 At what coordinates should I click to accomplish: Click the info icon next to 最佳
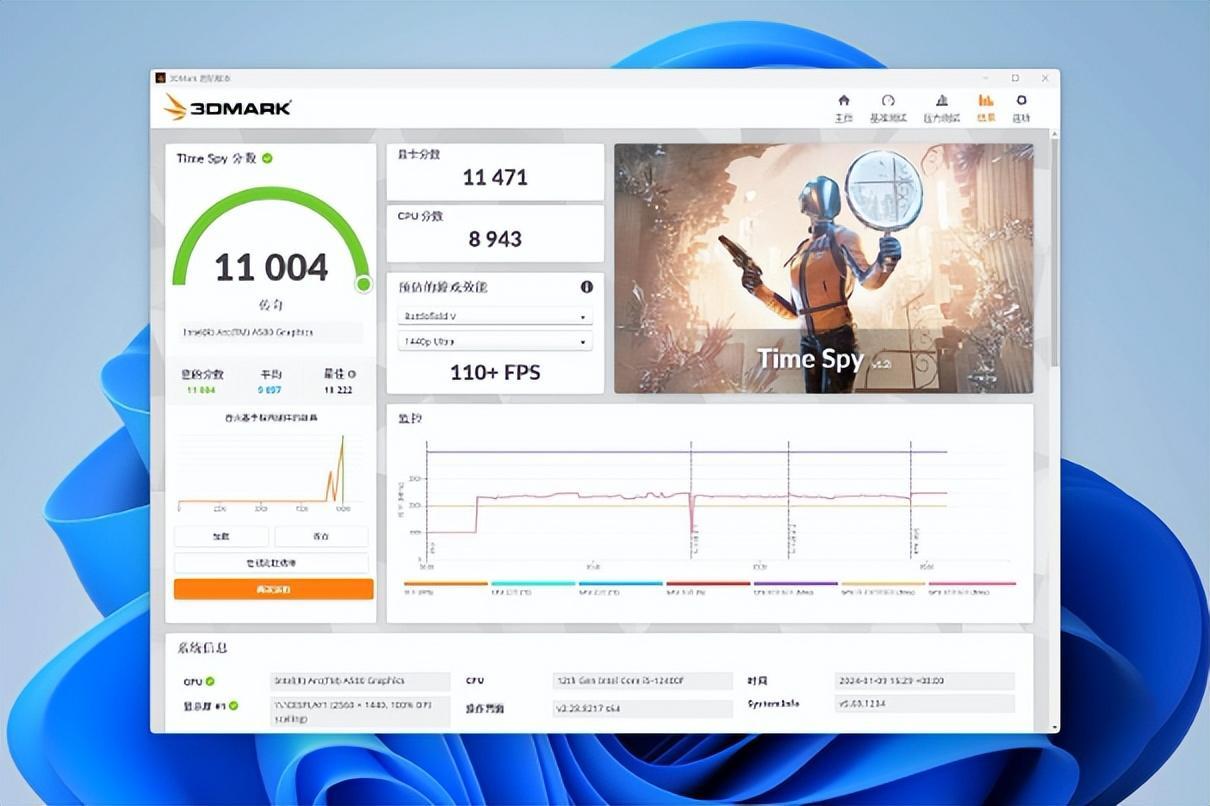pyautogui.click(x=351, y=374)
